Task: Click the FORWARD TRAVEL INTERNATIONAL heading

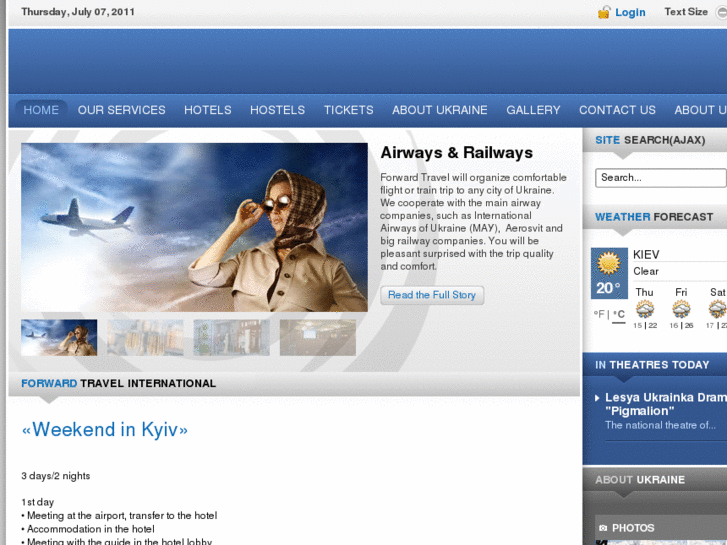Action: [x=119, y=384]
